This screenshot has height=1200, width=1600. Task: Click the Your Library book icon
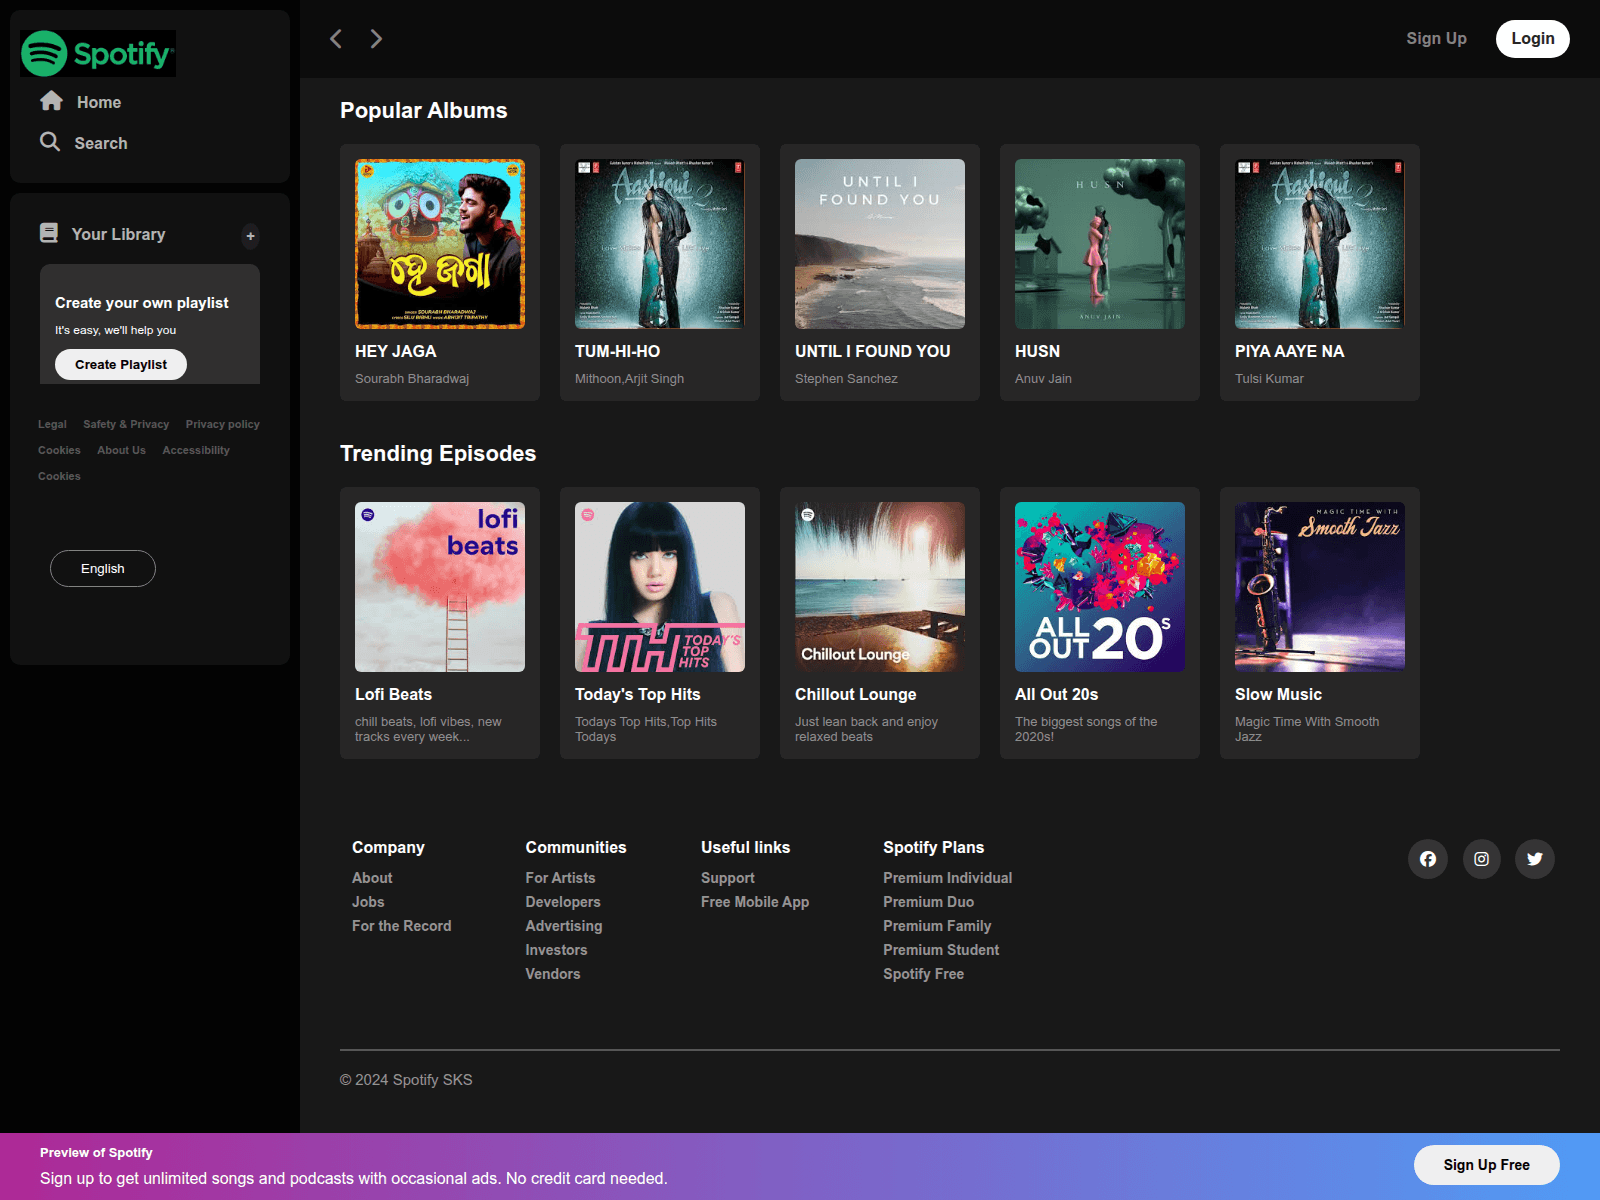pos(49,233)
